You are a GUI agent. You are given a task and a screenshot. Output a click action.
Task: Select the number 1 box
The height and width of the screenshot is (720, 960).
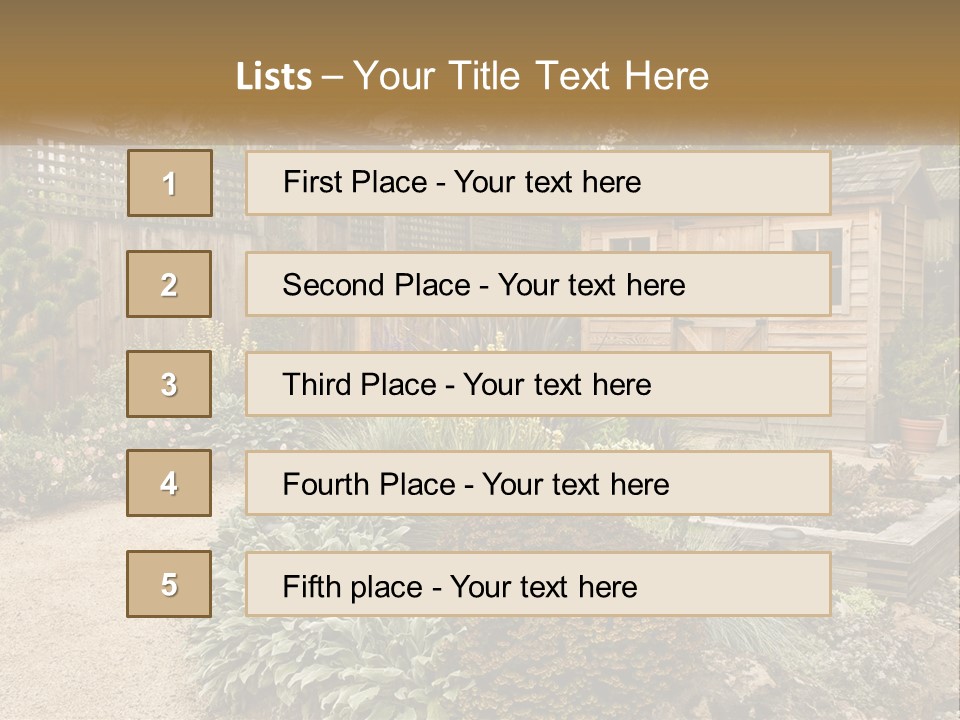[170, 183]
